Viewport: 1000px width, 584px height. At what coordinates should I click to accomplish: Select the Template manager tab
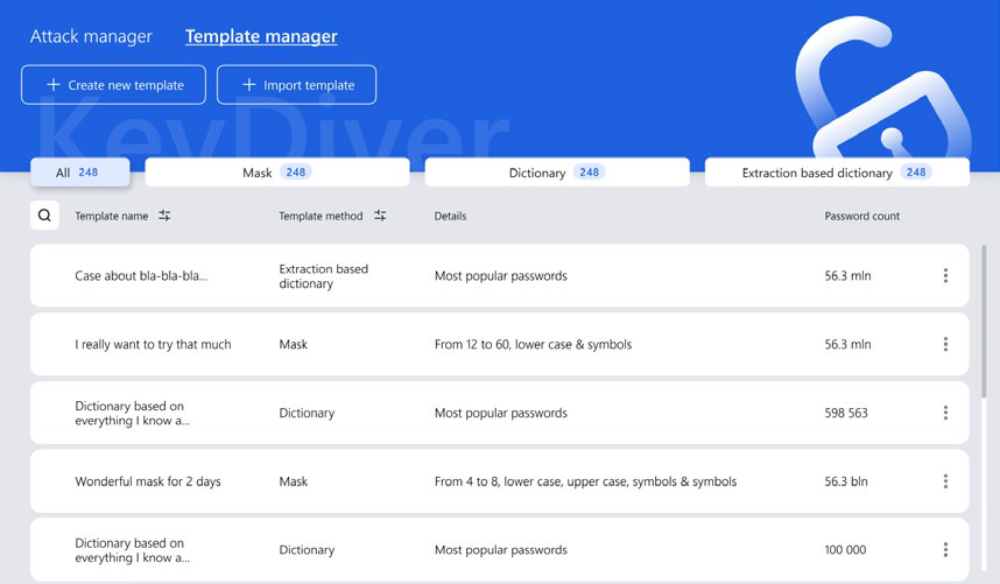click(x=261, y=37)
